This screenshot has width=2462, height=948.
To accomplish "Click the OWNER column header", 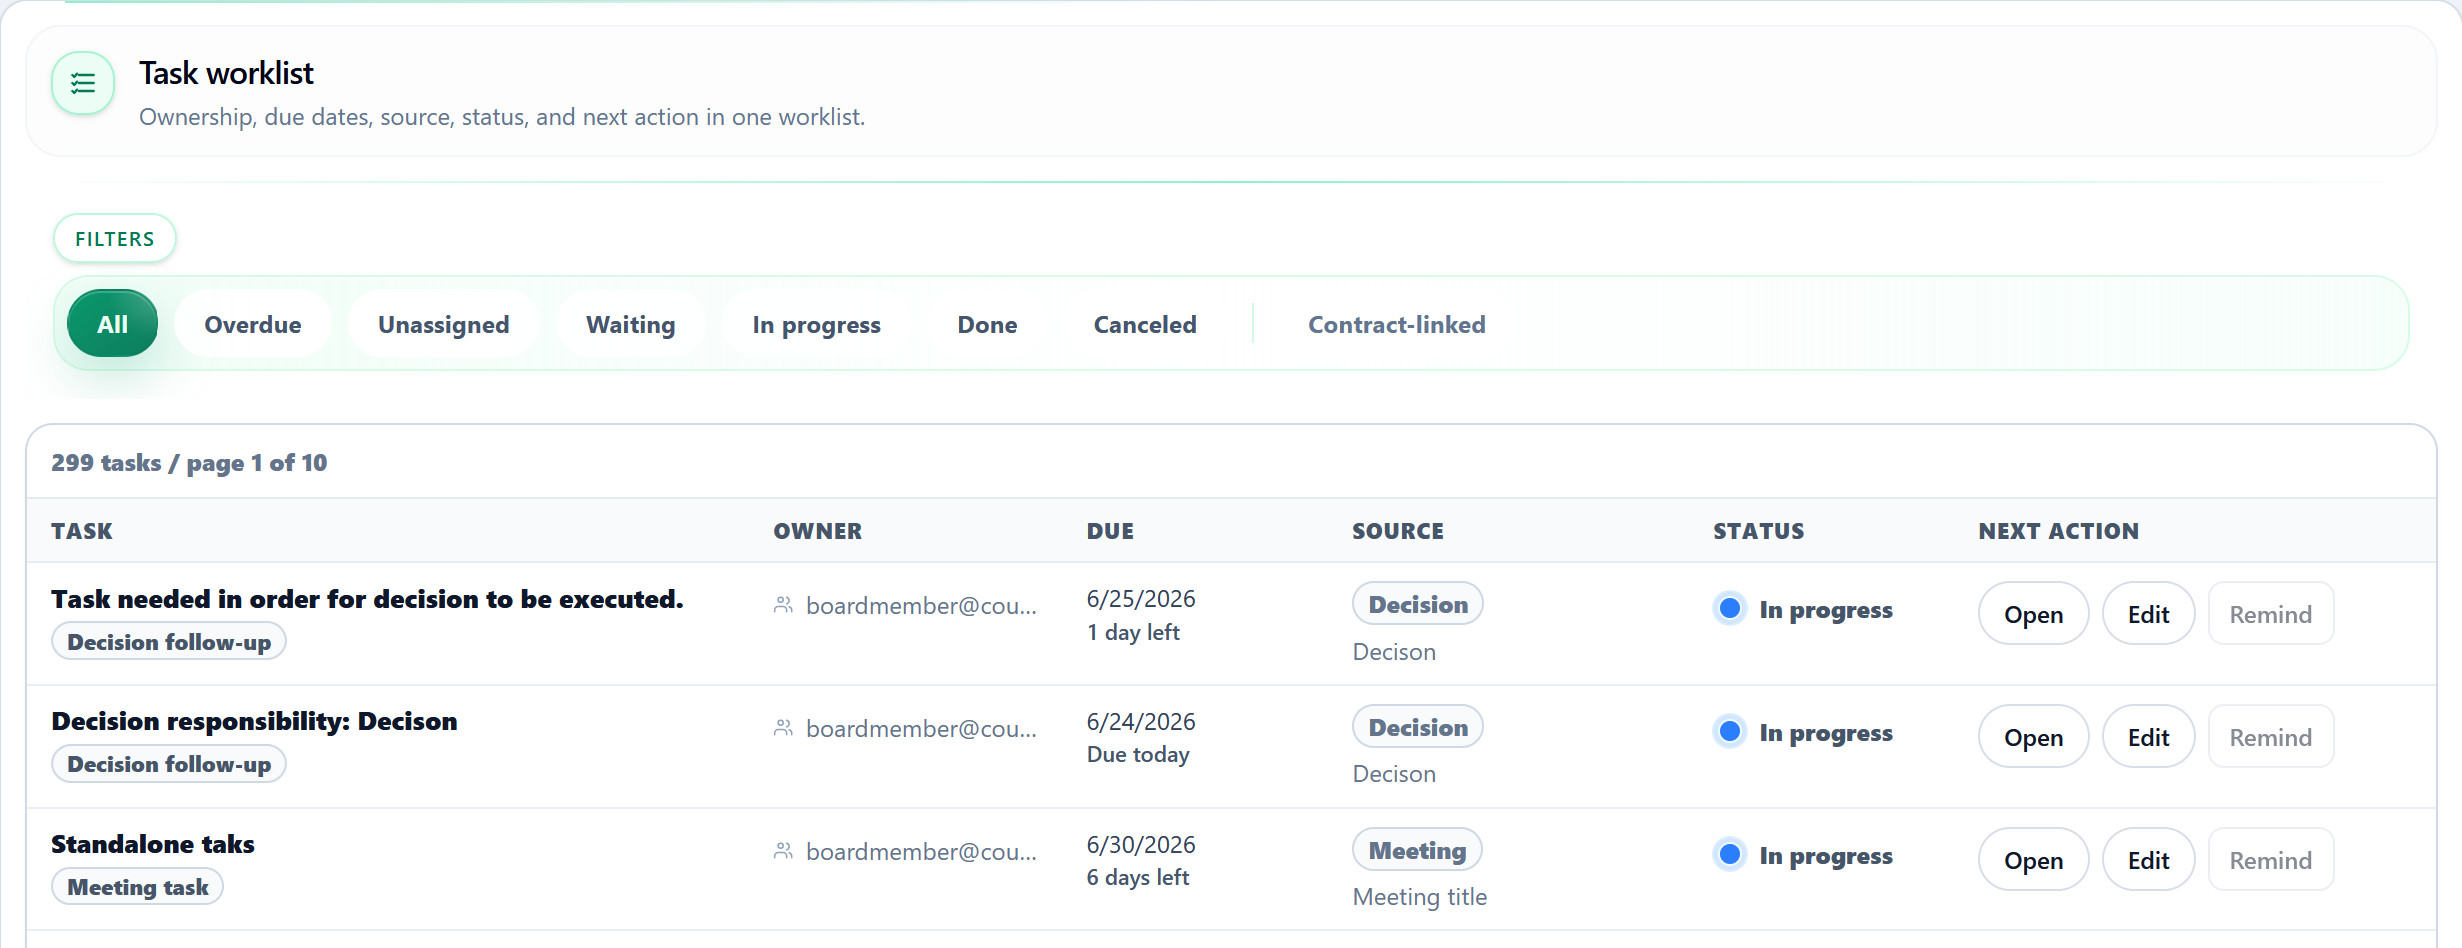I will [817, 531].
